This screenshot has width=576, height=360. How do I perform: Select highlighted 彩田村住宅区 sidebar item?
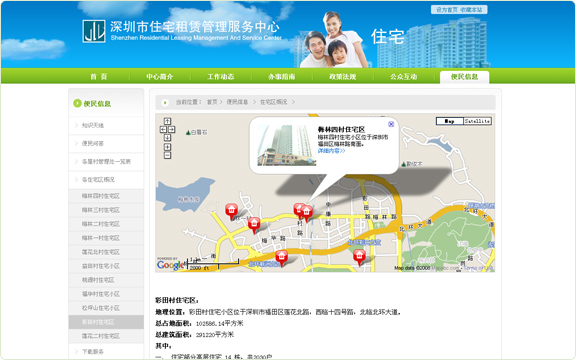(106, 322)
